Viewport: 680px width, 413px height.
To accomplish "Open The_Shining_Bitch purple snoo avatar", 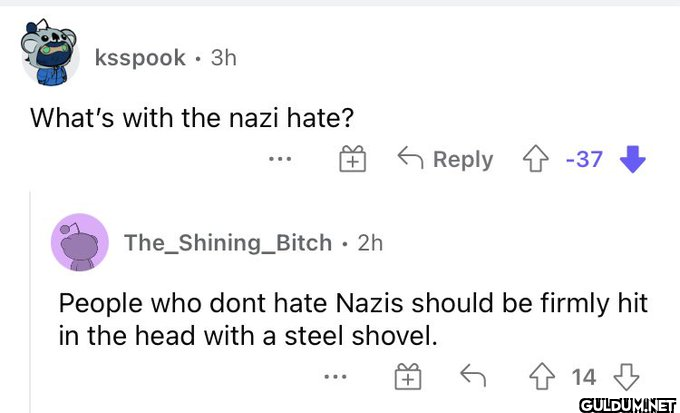I will tap(80, 243).
